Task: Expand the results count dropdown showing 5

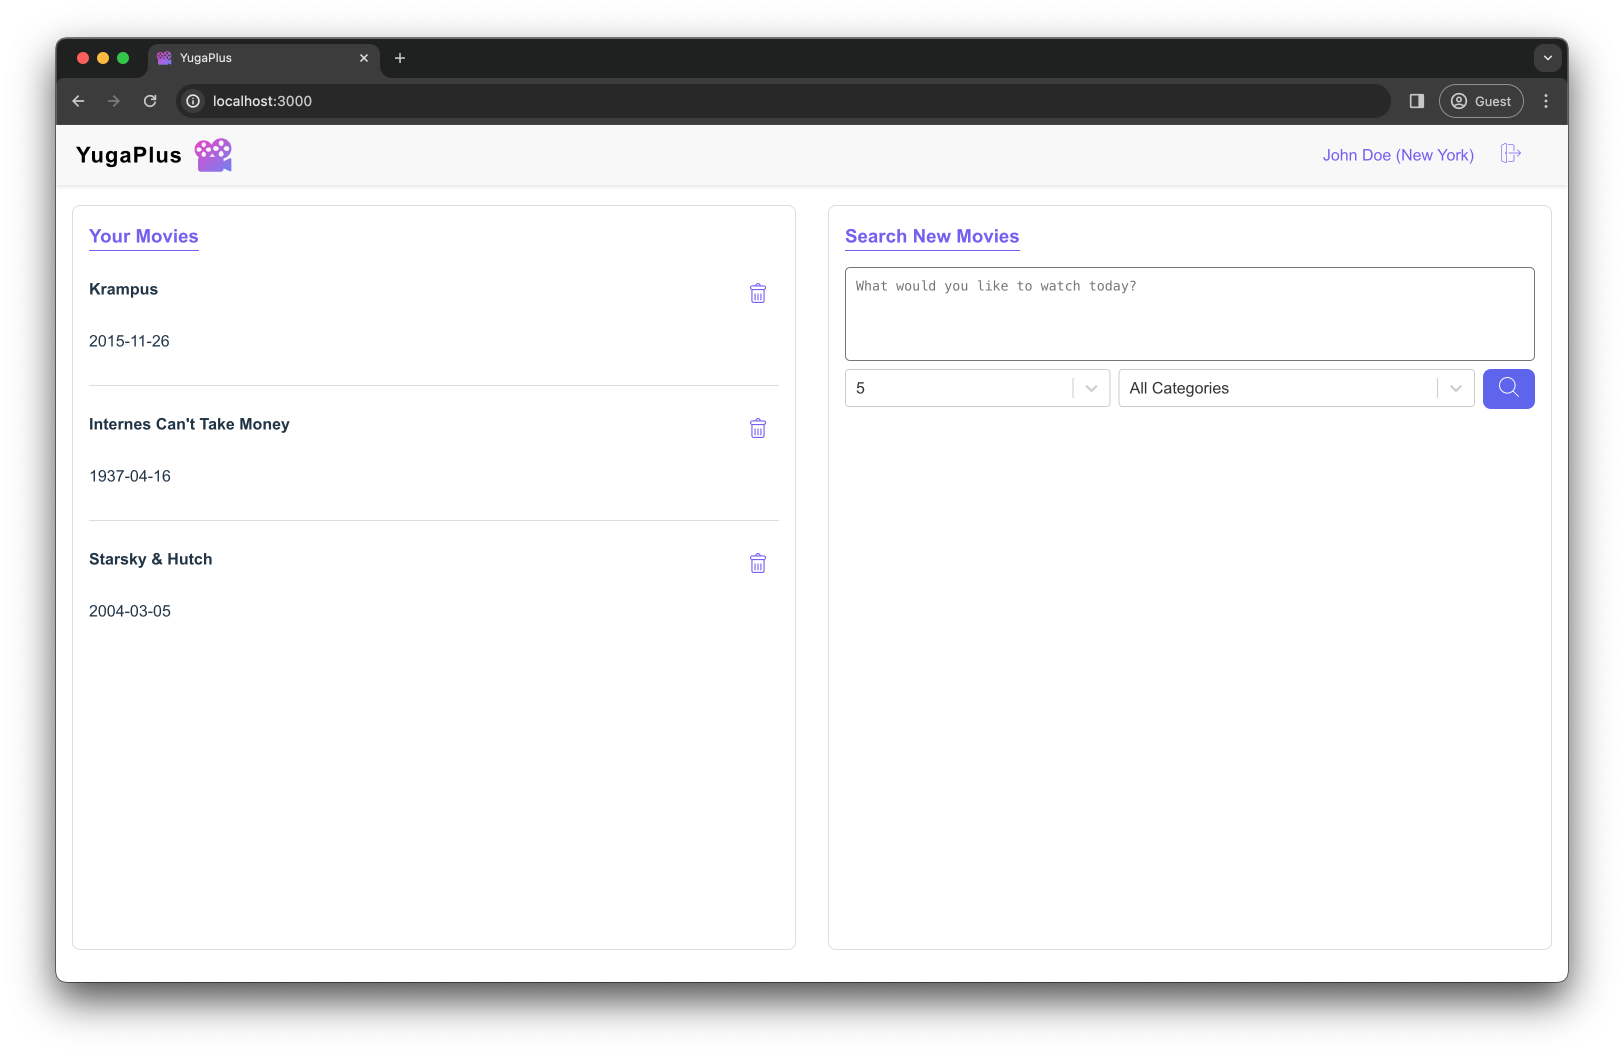Action: coord(1091,388)
